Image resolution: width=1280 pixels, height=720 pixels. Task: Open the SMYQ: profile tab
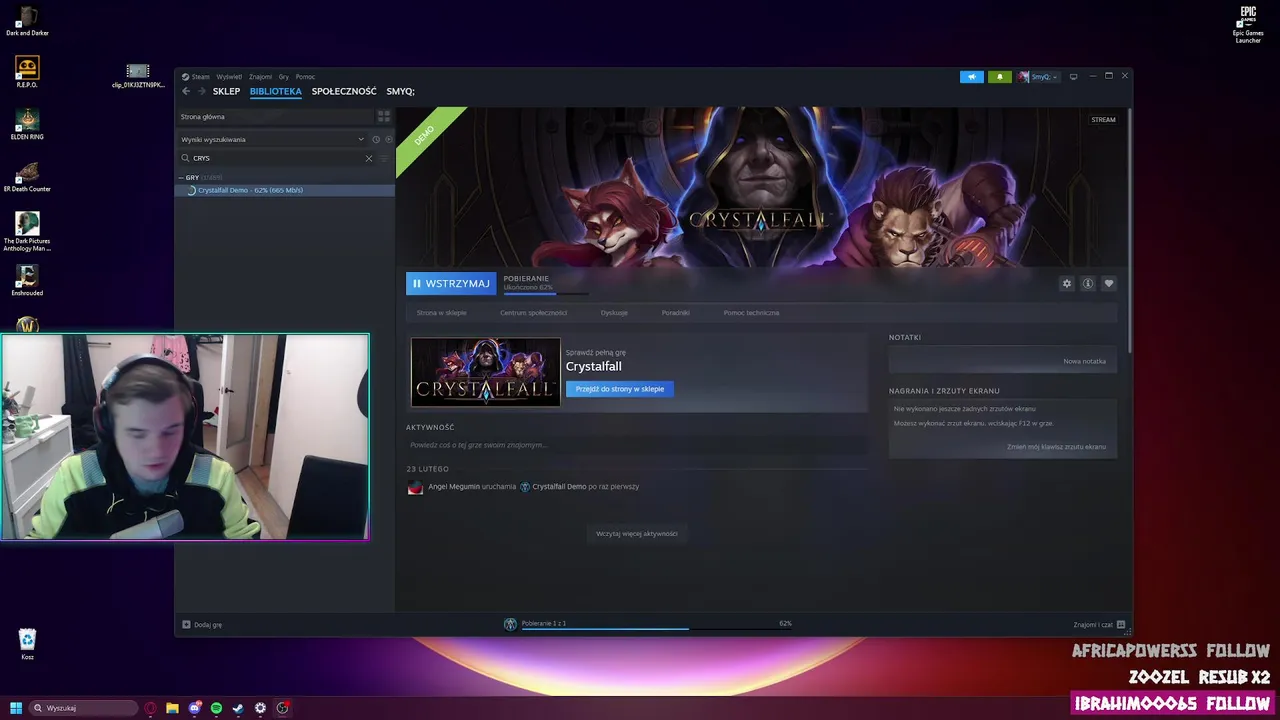click(x=400, y=91)
